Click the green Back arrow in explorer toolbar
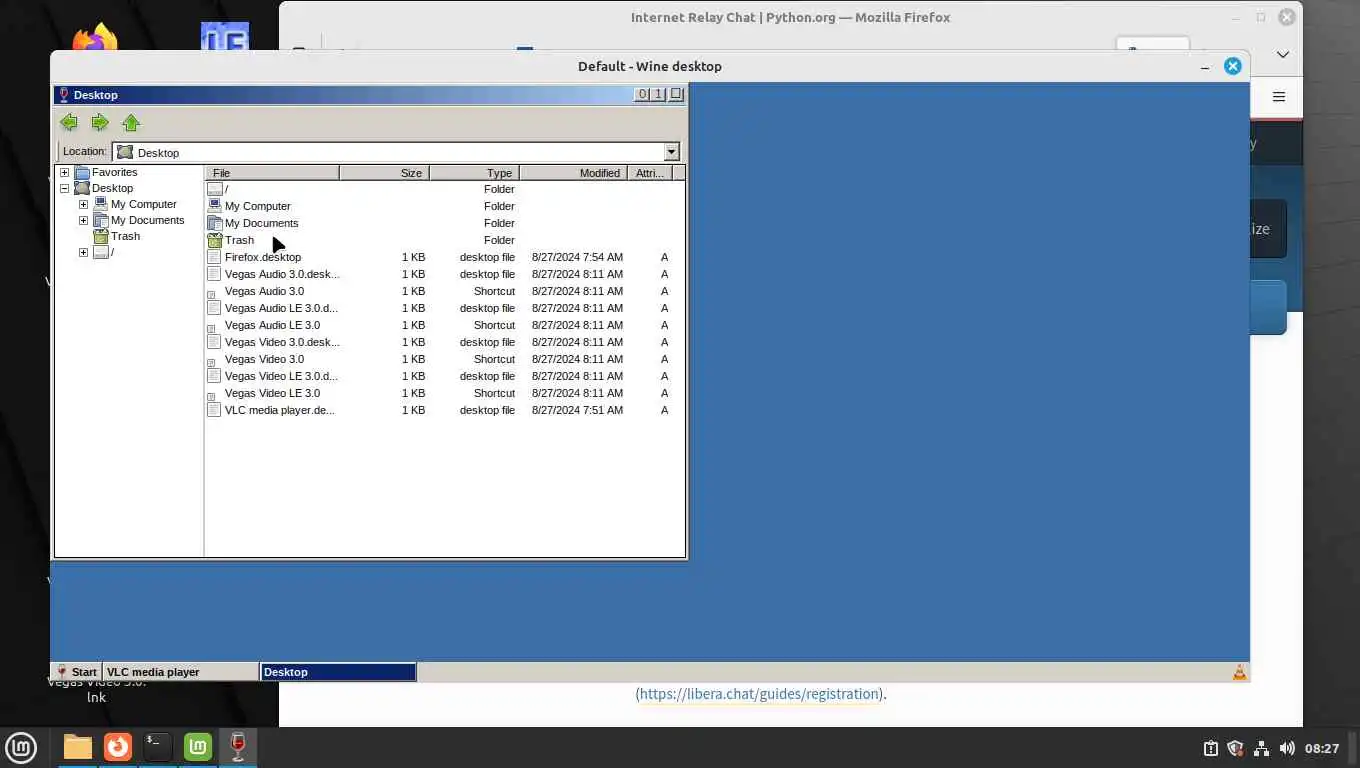The image size is (1360, 768). click(x=69, y=122)
